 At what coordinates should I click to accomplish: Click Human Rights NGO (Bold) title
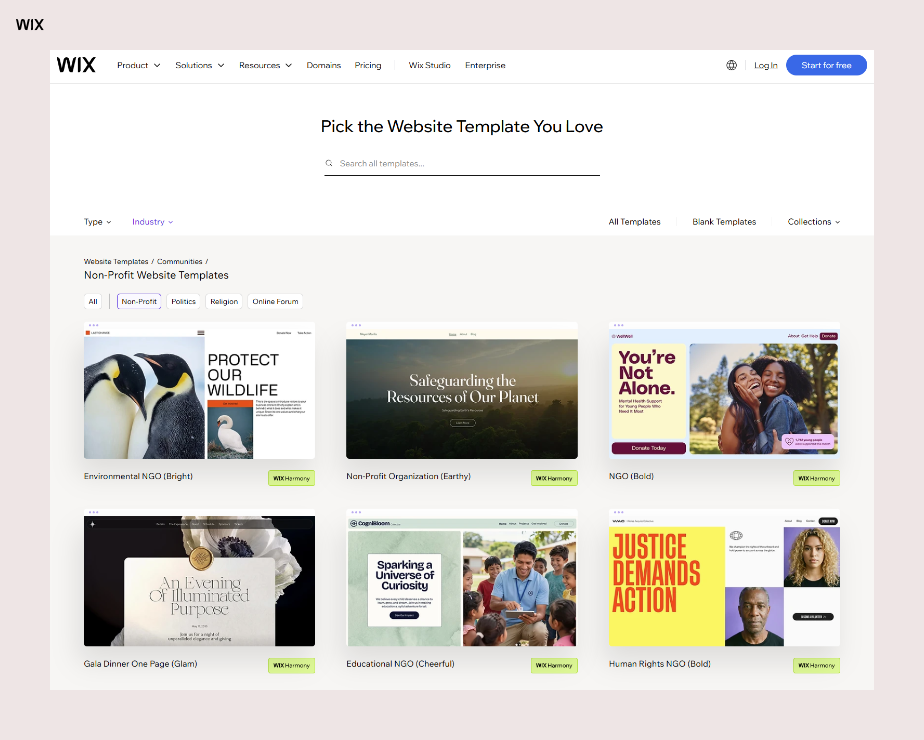(659, 663)
